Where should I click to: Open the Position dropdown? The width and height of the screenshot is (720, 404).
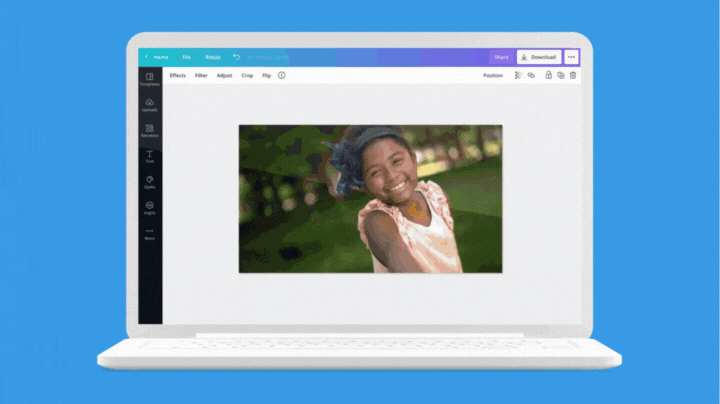point(493,75)
